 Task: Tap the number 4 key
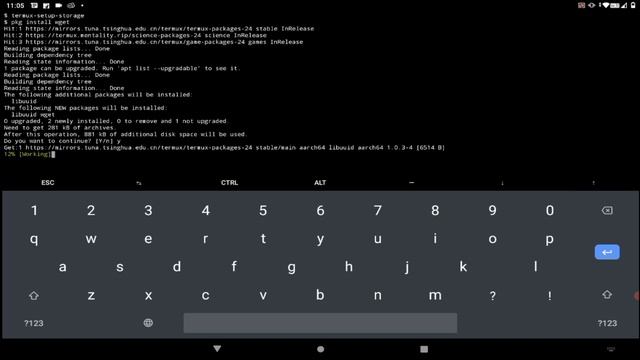pyautogui.click(x=206, y=210)
